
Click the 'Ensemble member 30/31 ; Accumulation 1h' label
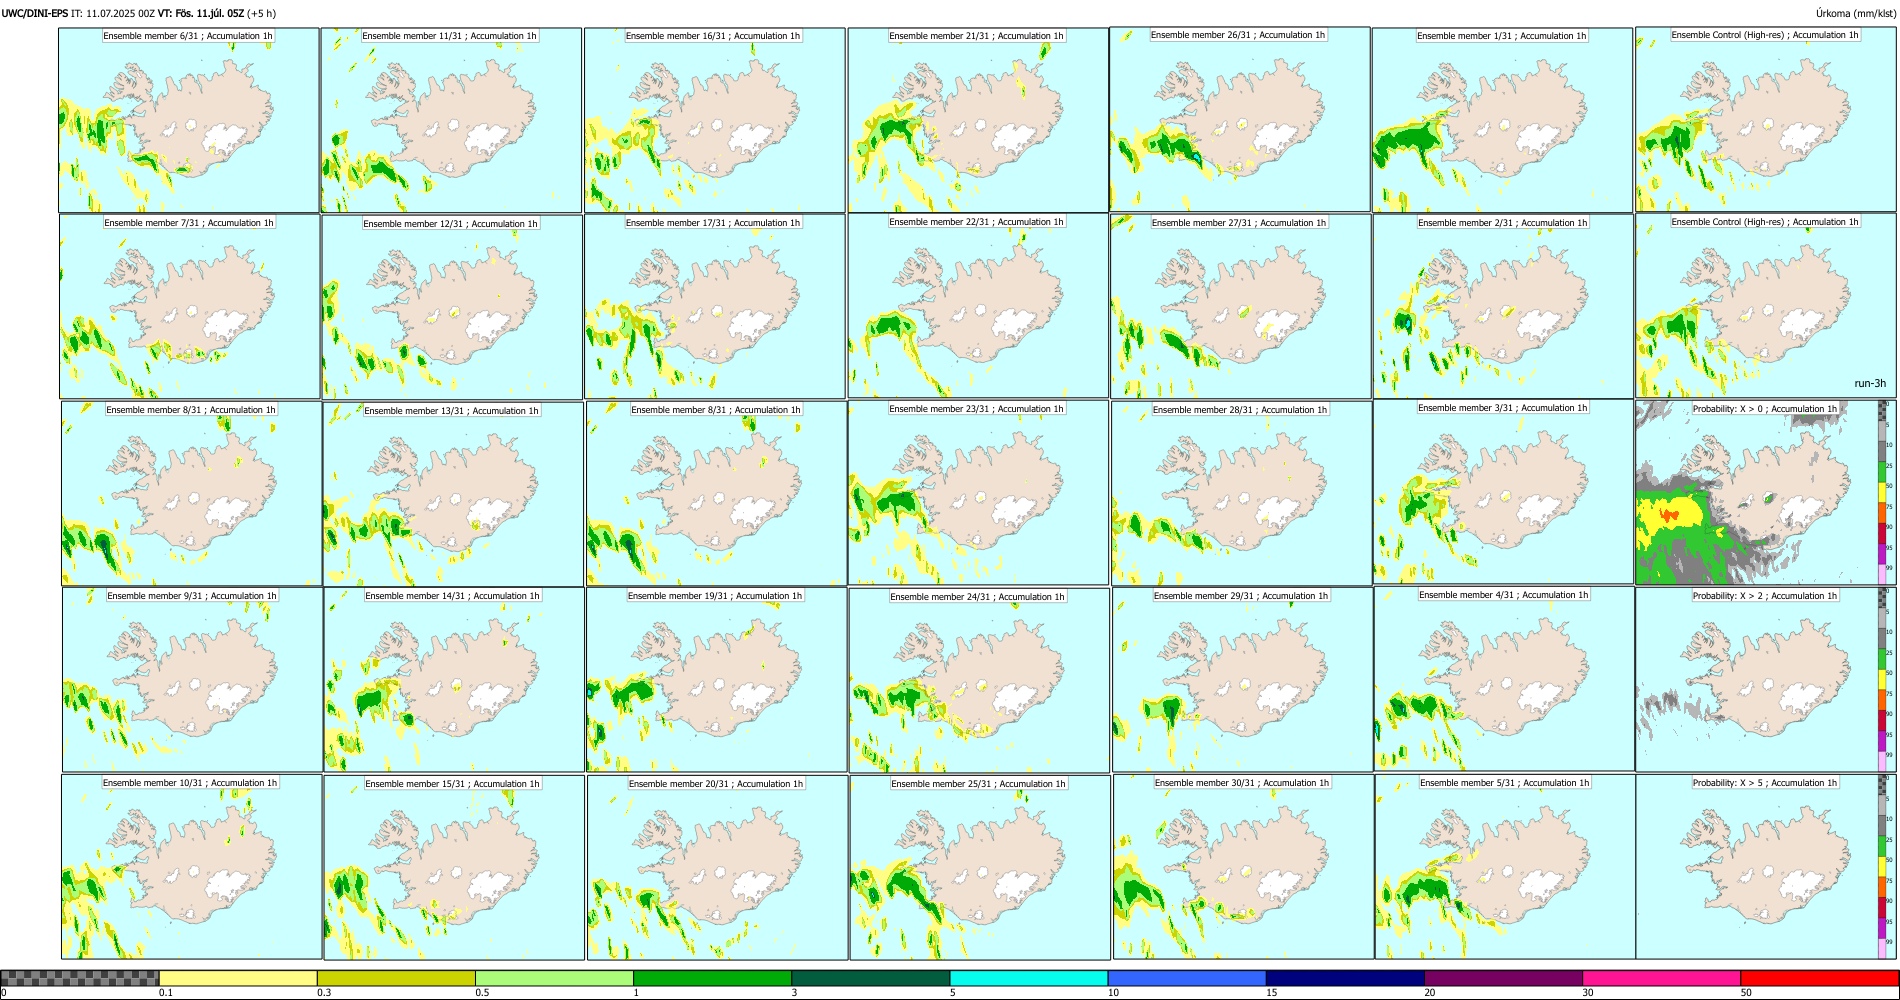pyautogui.click(x=1242, y=783)
